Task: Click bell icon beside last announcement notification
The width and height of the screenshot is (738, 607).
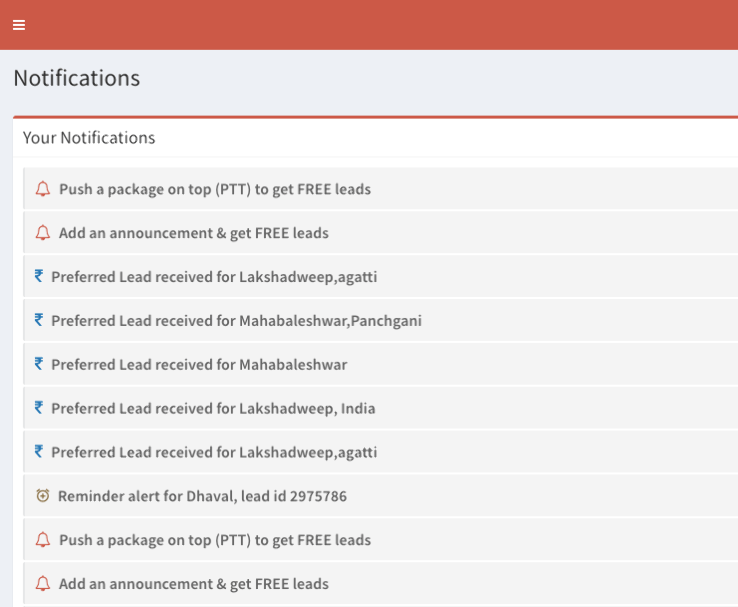Action: 43,583
